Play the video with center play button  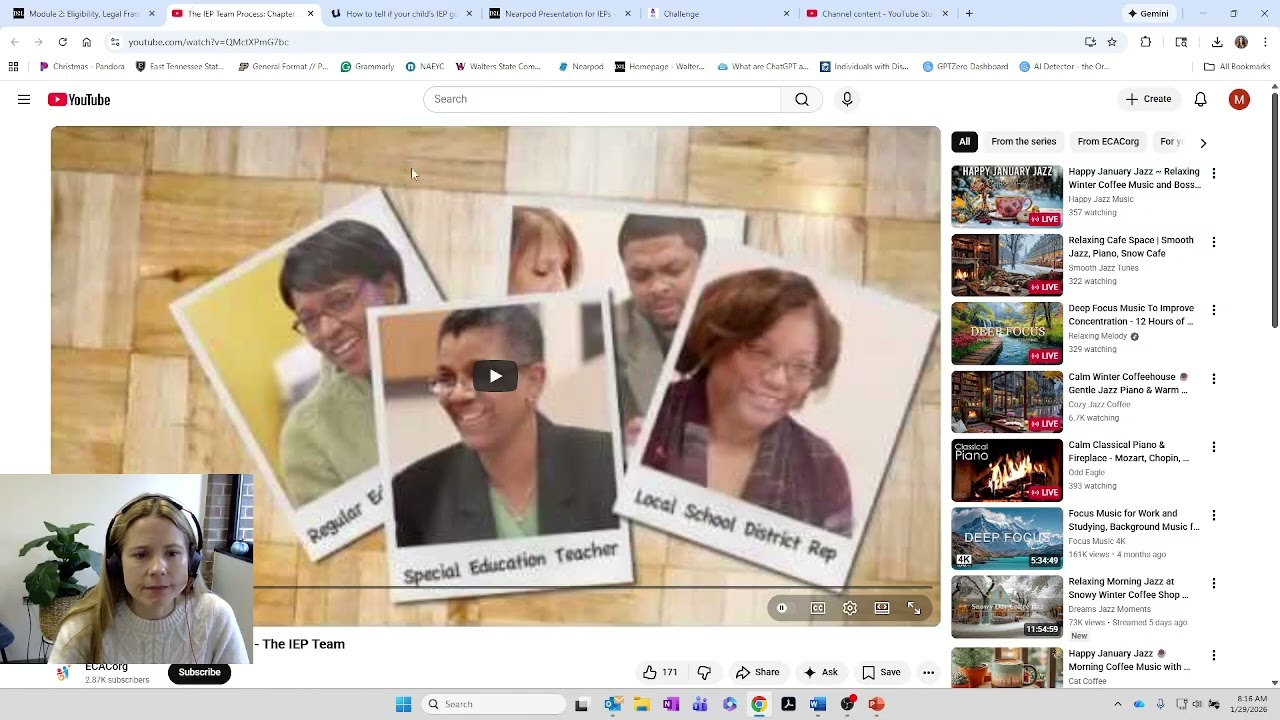tap(495, 376)
